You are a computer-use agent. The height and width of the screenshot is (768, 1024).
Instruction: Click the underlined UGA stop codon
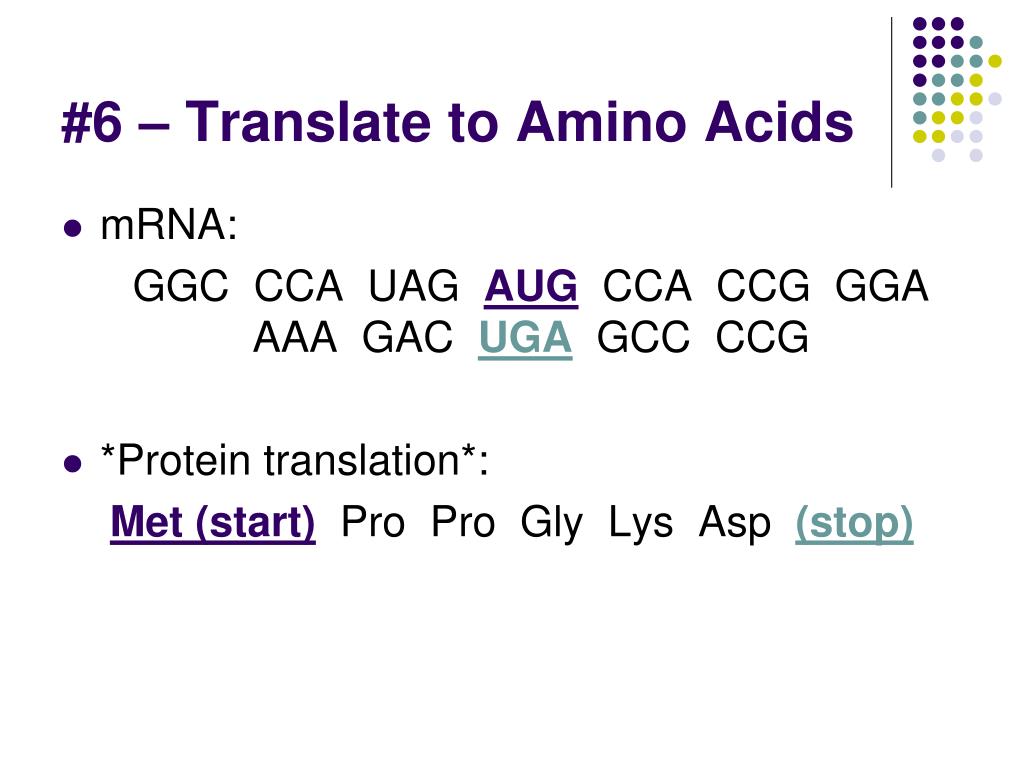525,338
